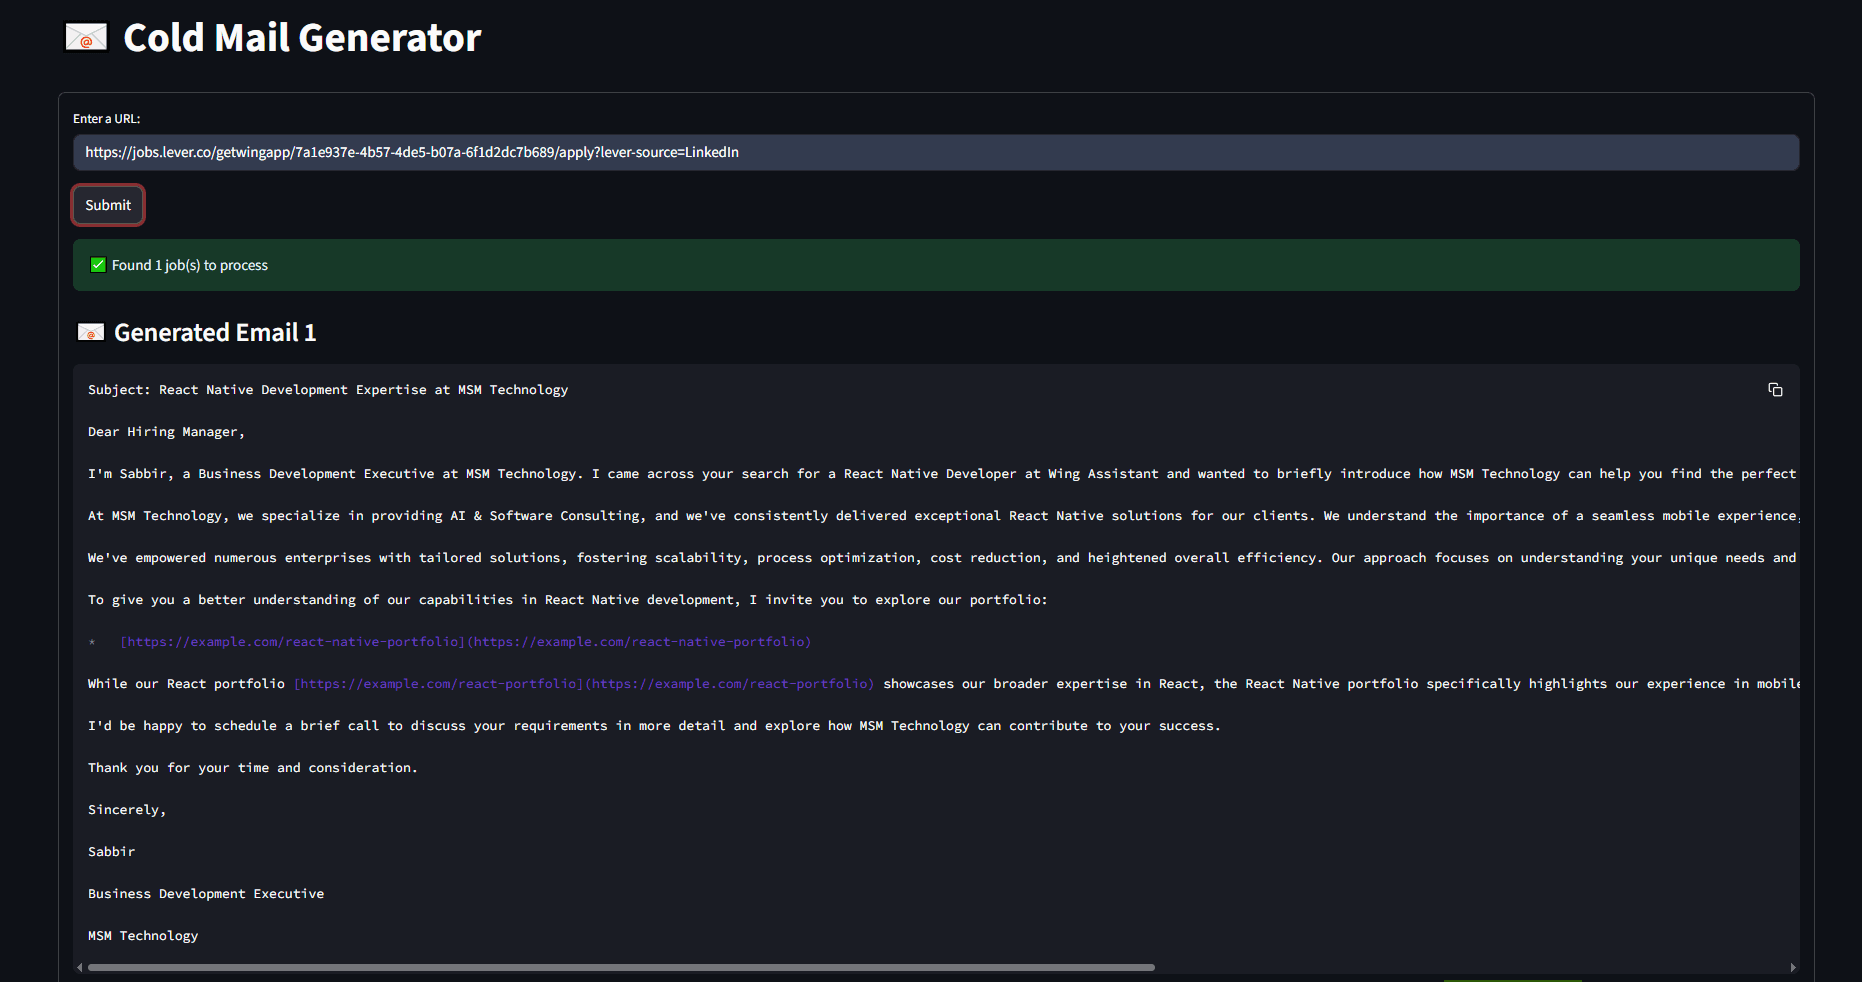Click the 'Business Development Executive' signature line
Image resolution: width=1862 pixels, height=982 pixels.
click(x=206, y=894)
